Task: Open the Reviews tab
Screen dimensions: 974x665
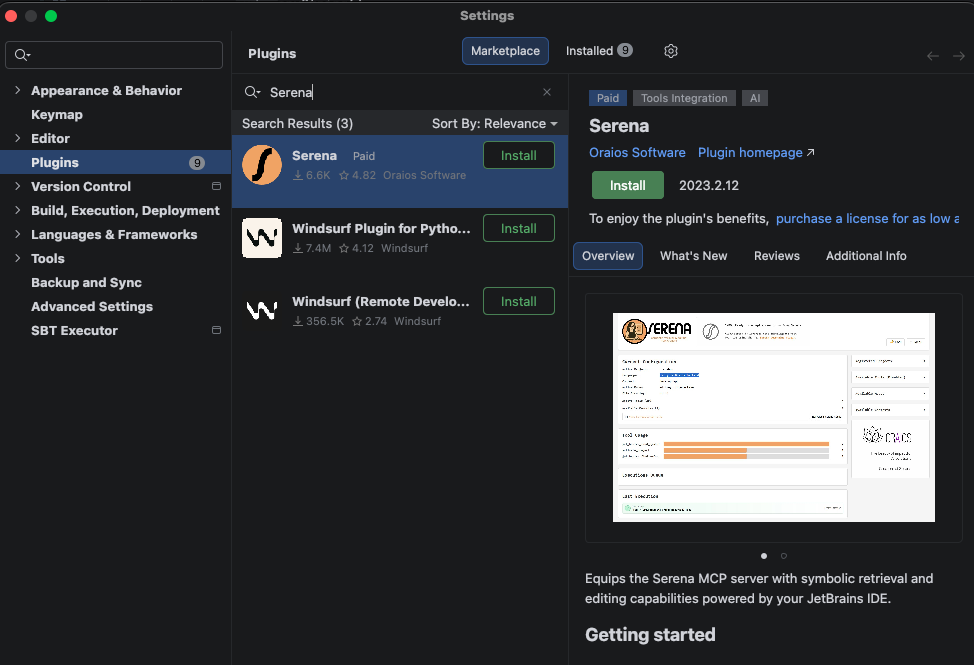Action: (776, 256)
